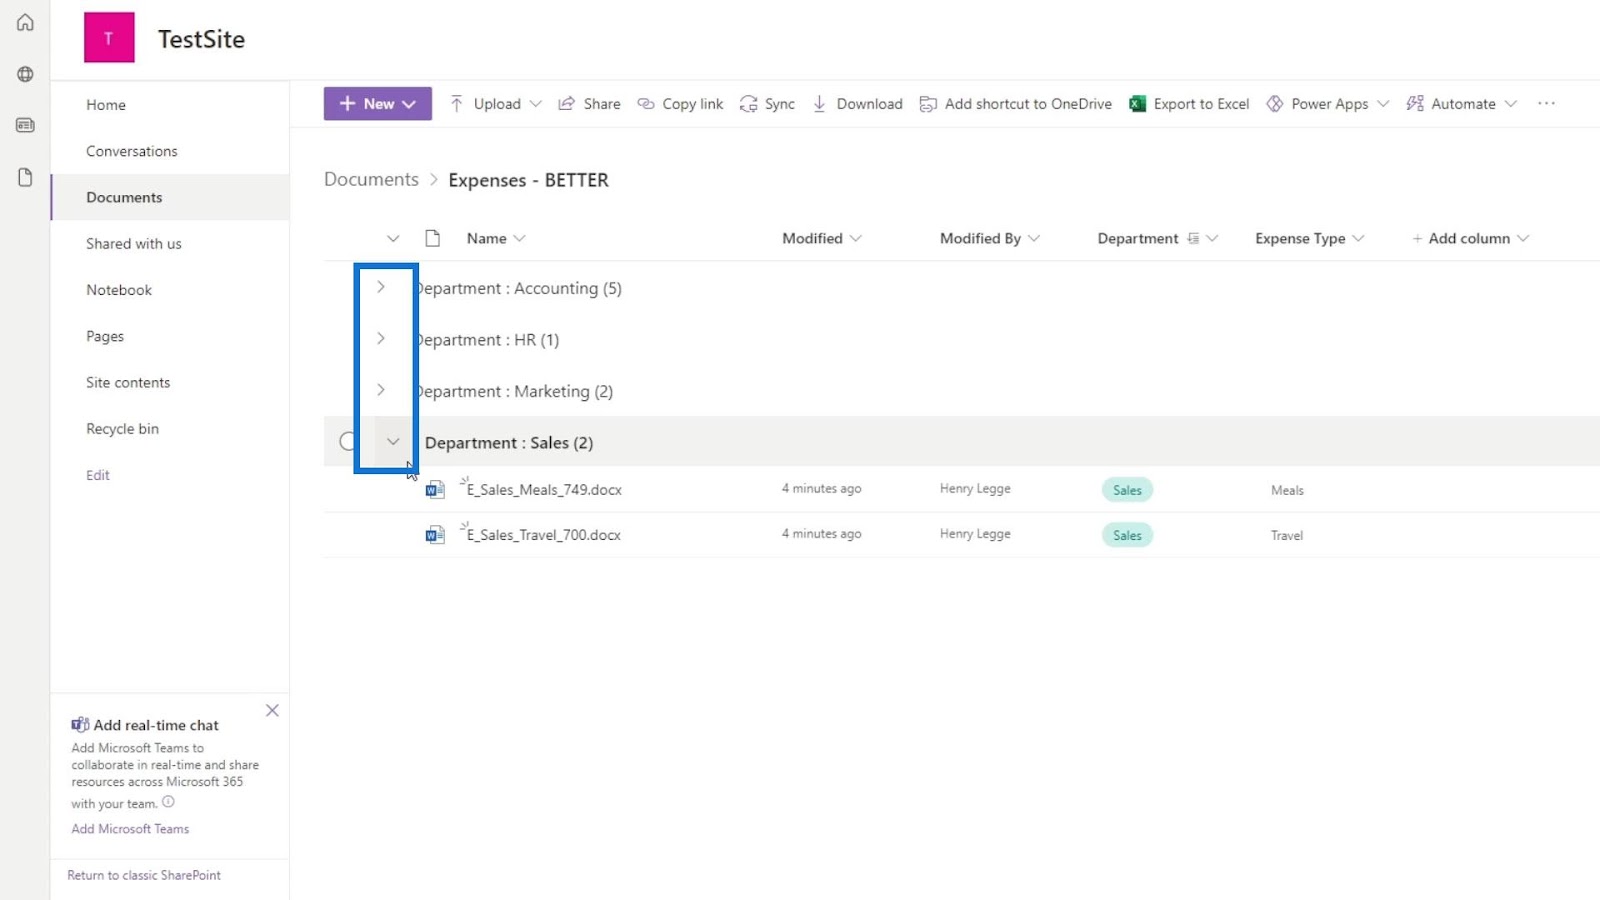Click the Meals expense type cell
Viewport: 1600px width, 900px height.
1287,490
